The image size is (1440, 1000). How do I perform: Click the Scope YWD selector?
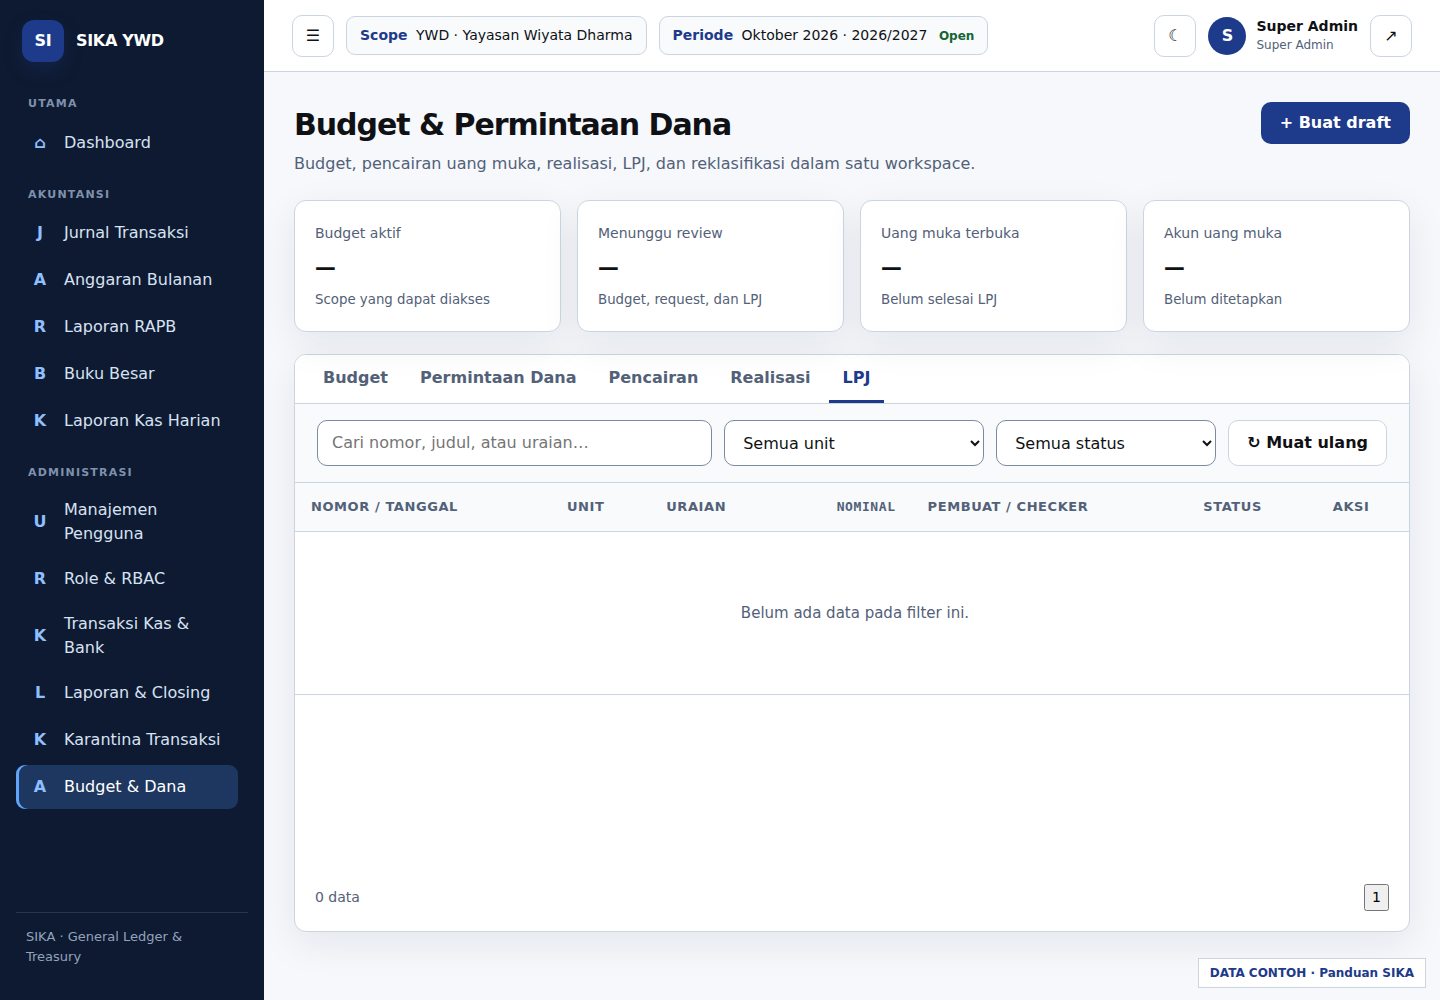496,36
